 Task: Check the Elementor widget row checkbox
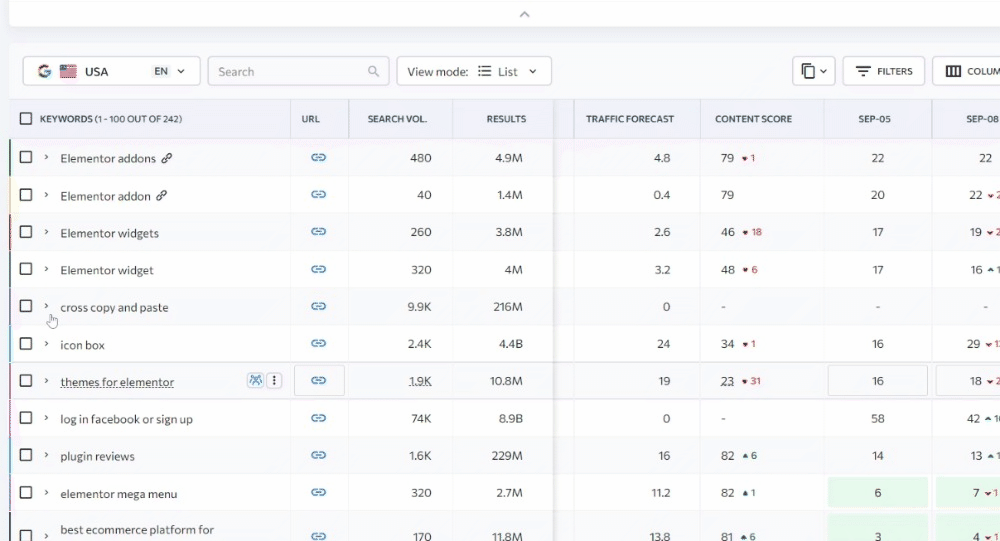26,269
